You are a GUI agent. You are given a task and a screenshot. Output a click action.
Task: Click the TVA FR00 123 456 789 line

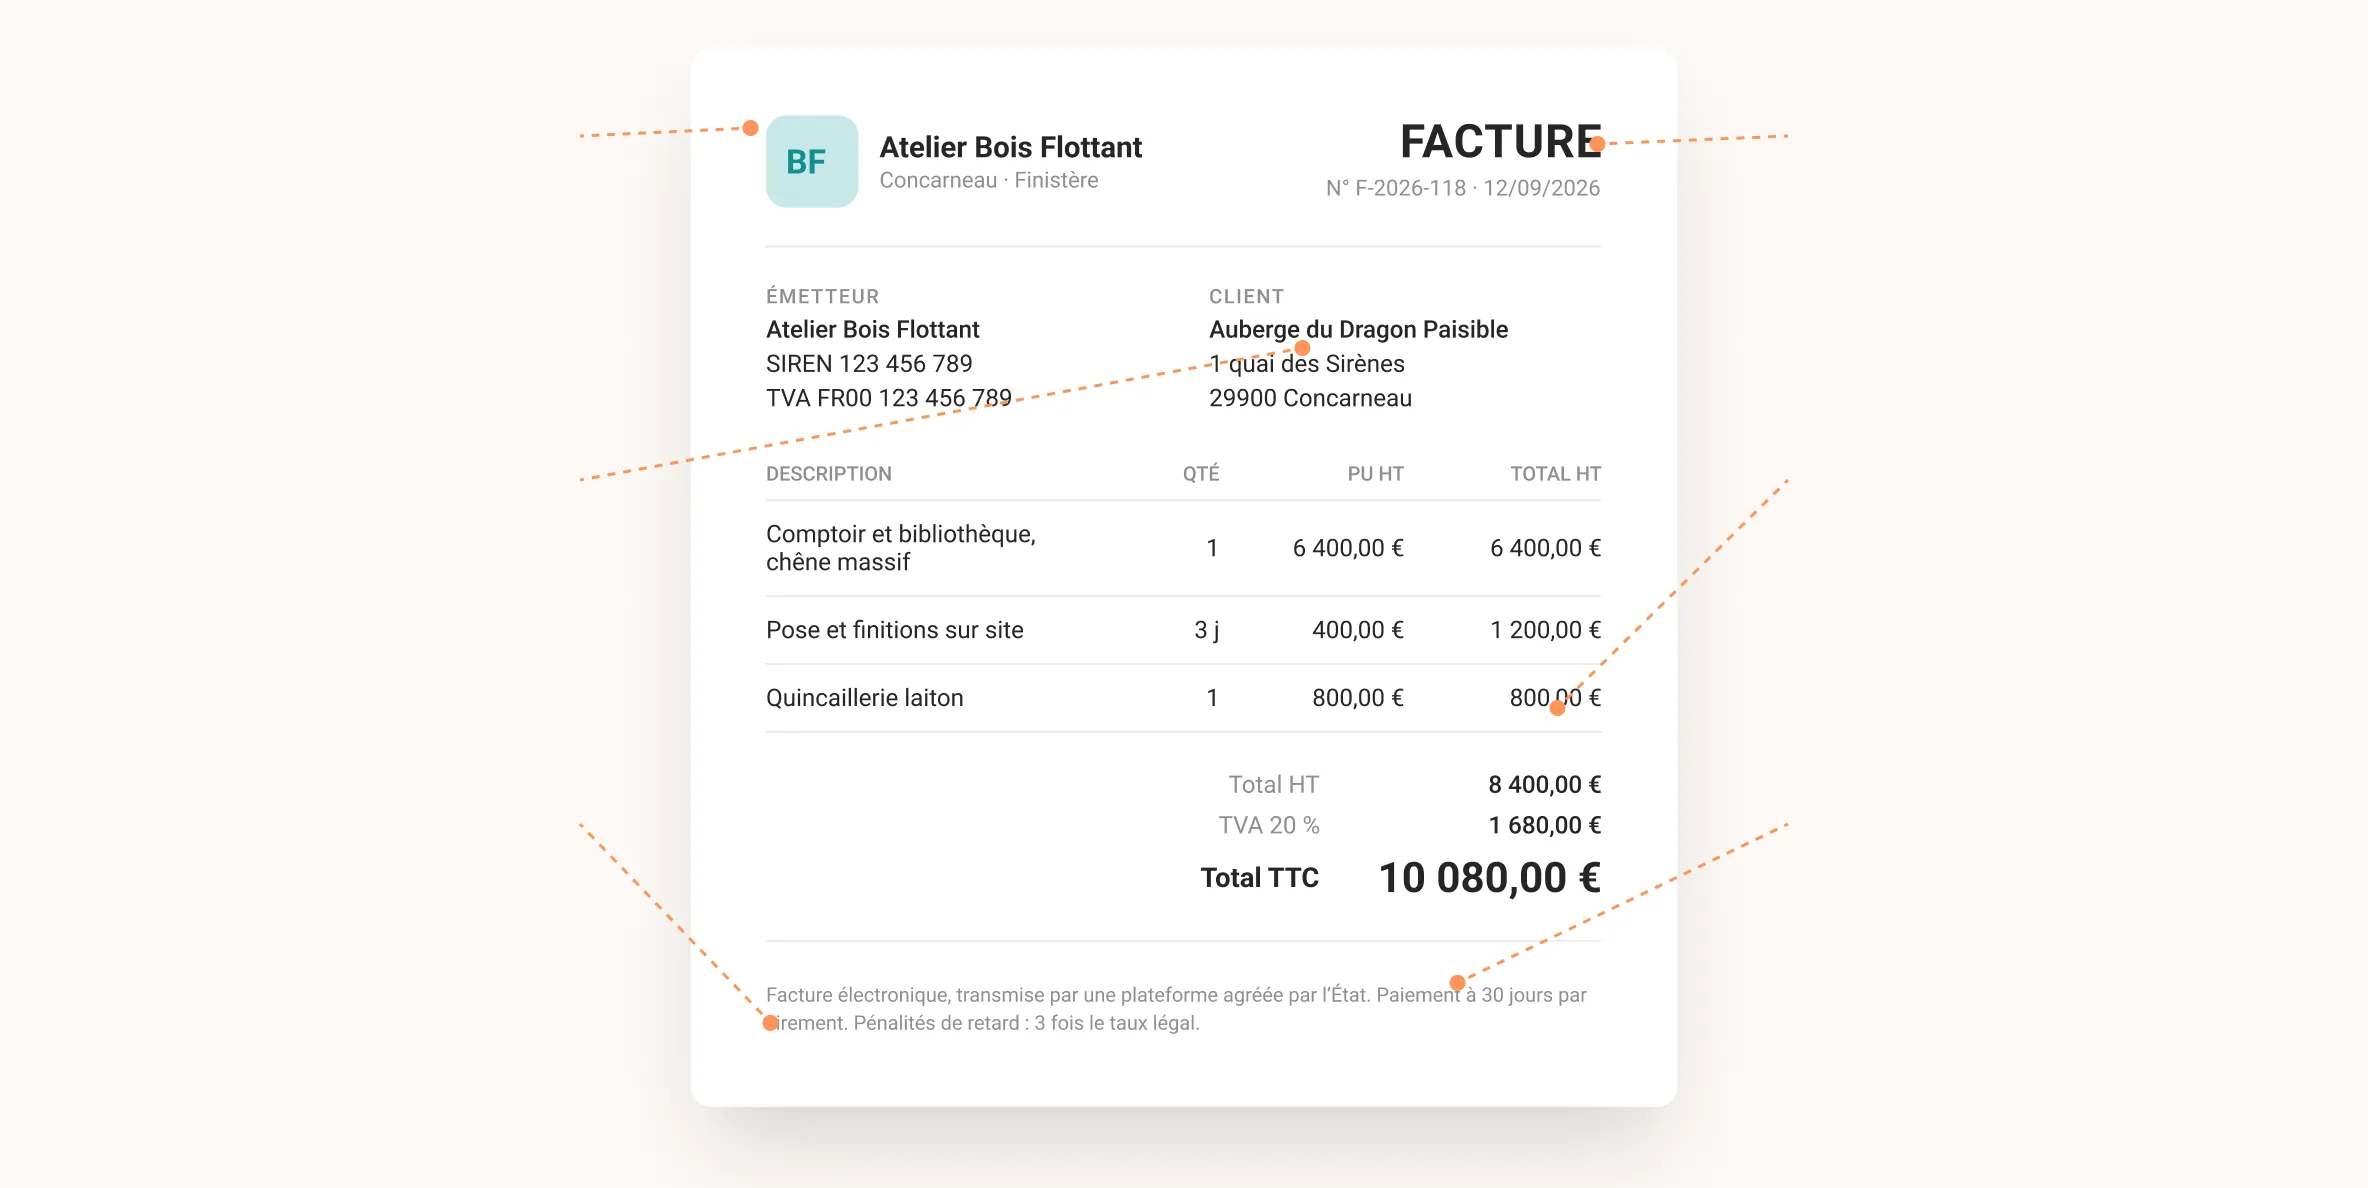click(889, 398)
